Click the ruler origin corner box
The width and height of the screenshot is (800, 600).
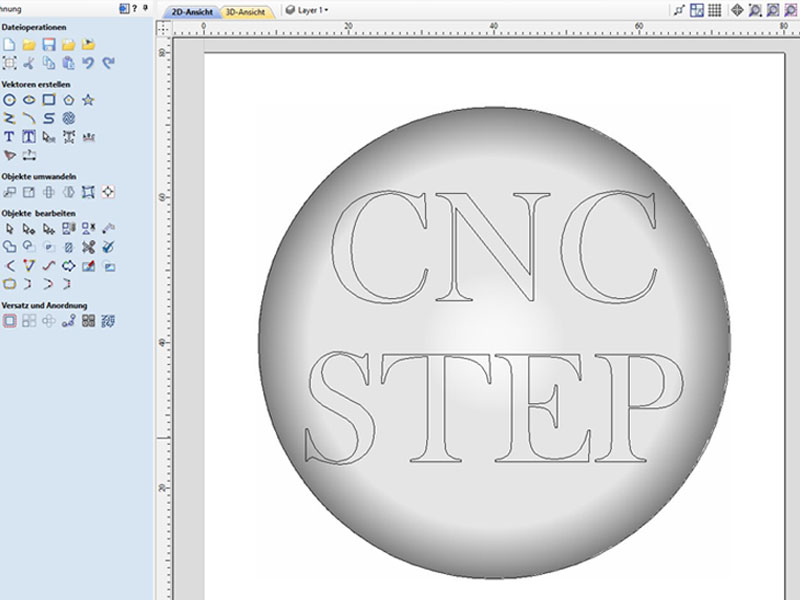coord(163,29)
